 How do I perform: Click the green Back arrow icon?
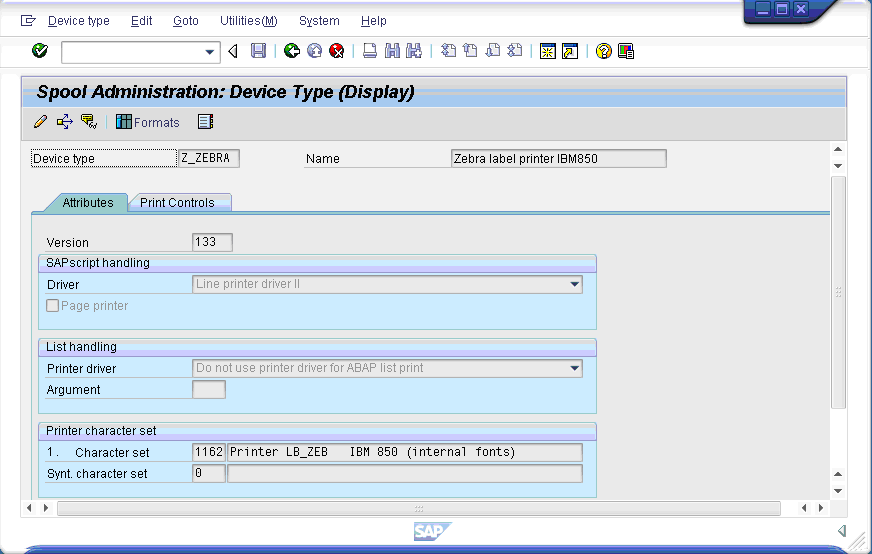tap(292, 51)
